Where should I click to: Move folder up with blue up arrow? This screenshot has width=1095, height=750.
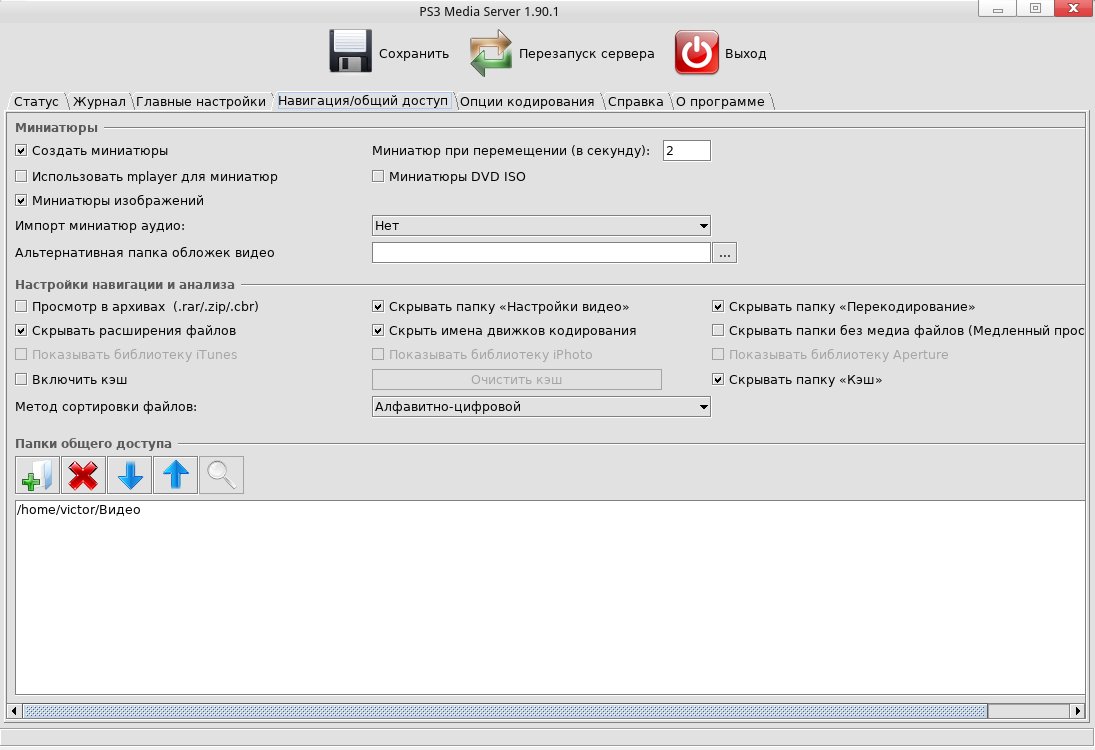pos(175,475)
